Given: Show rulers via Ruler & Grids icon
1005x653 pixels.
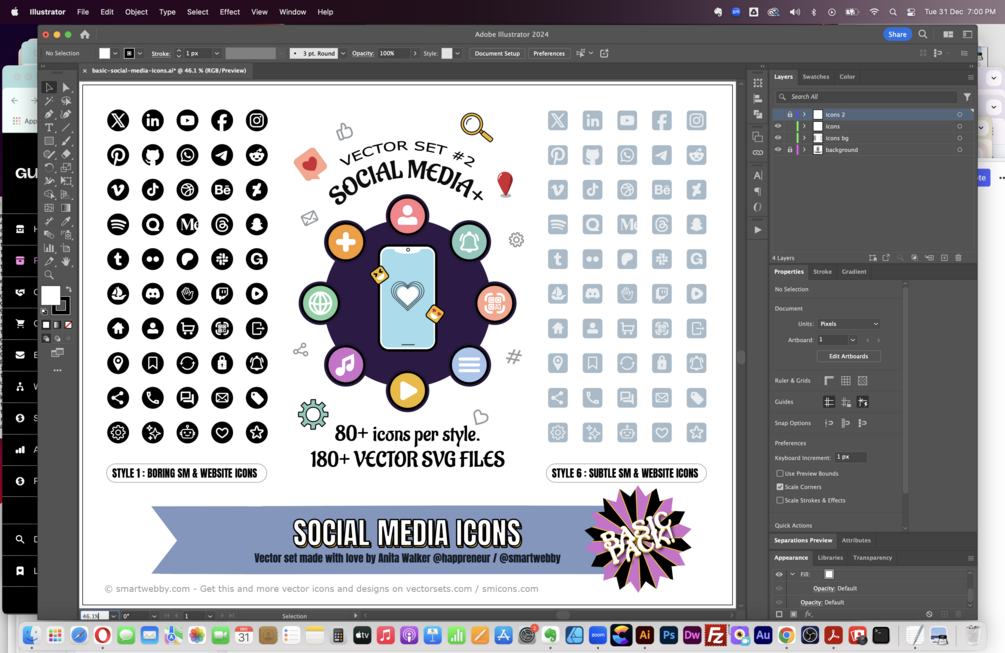Looking at the screenshot, I should click(829, 381).
